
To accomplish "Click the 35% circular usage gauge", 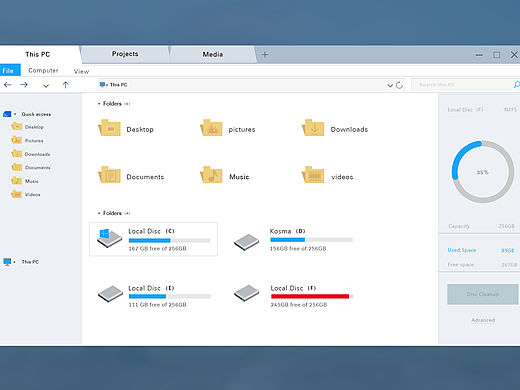I will (x=483, y=172).
